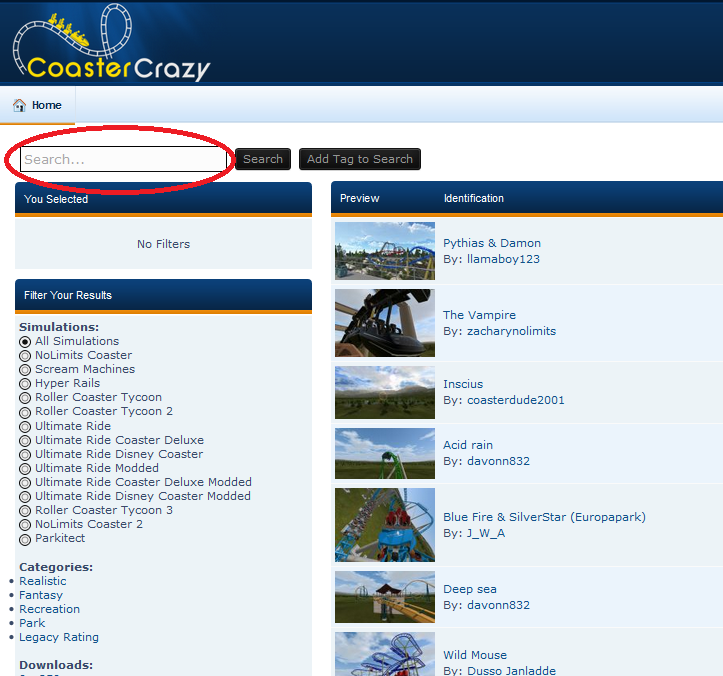
Task: Filter by the Realistic category link
Action: [43, 581]
